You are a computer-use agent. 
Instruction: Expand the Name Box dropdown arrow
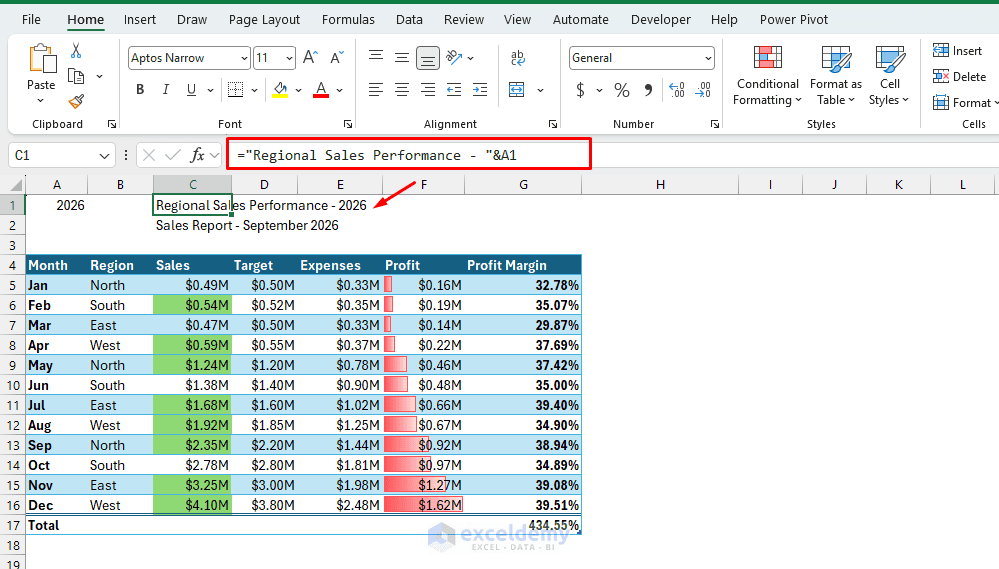pos(104,155)
